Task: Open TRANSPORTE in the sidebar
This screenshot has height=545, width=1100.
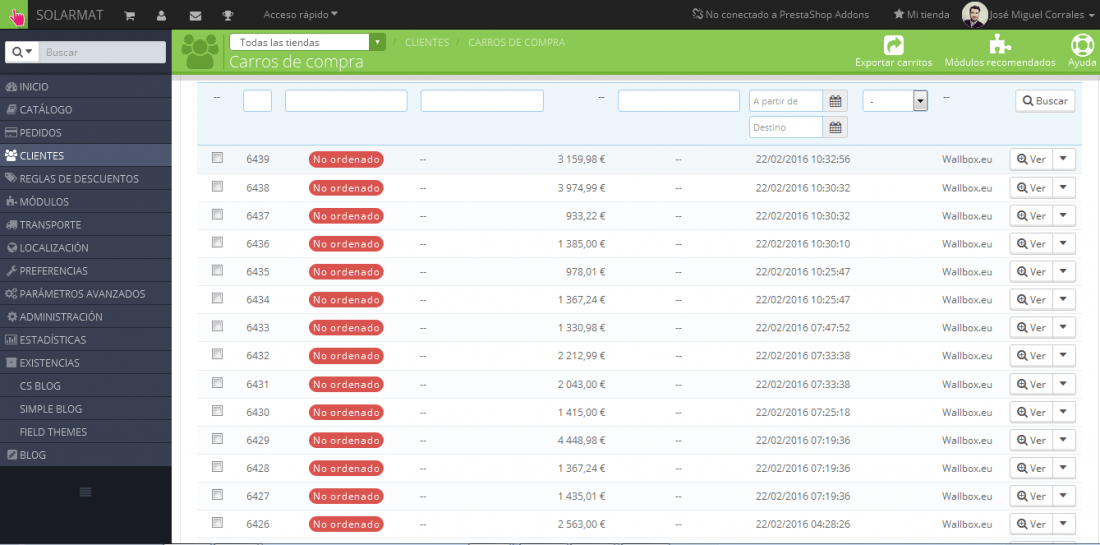Action: [x=86, y=224]
